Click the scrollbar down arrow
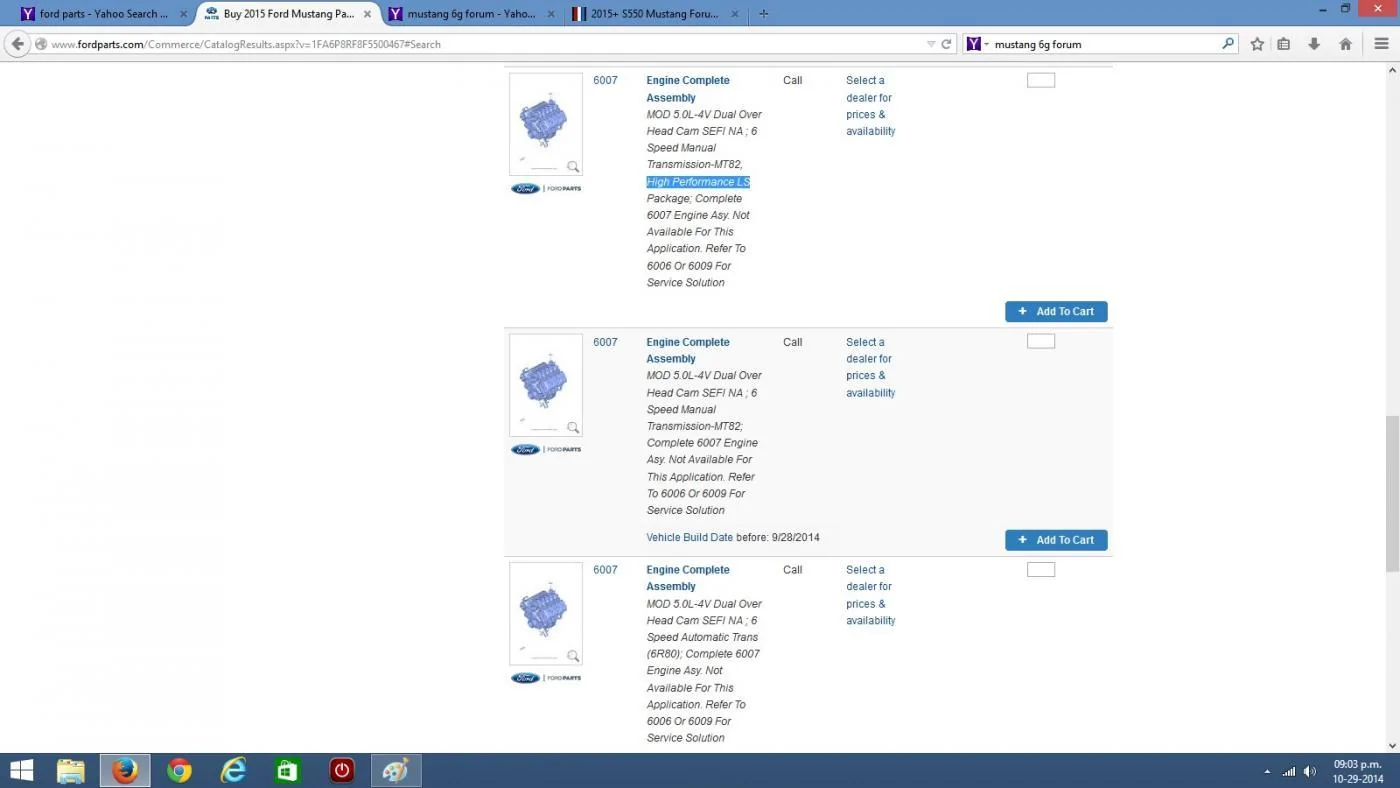The image size is (1400, 788). pos(1391,745)
